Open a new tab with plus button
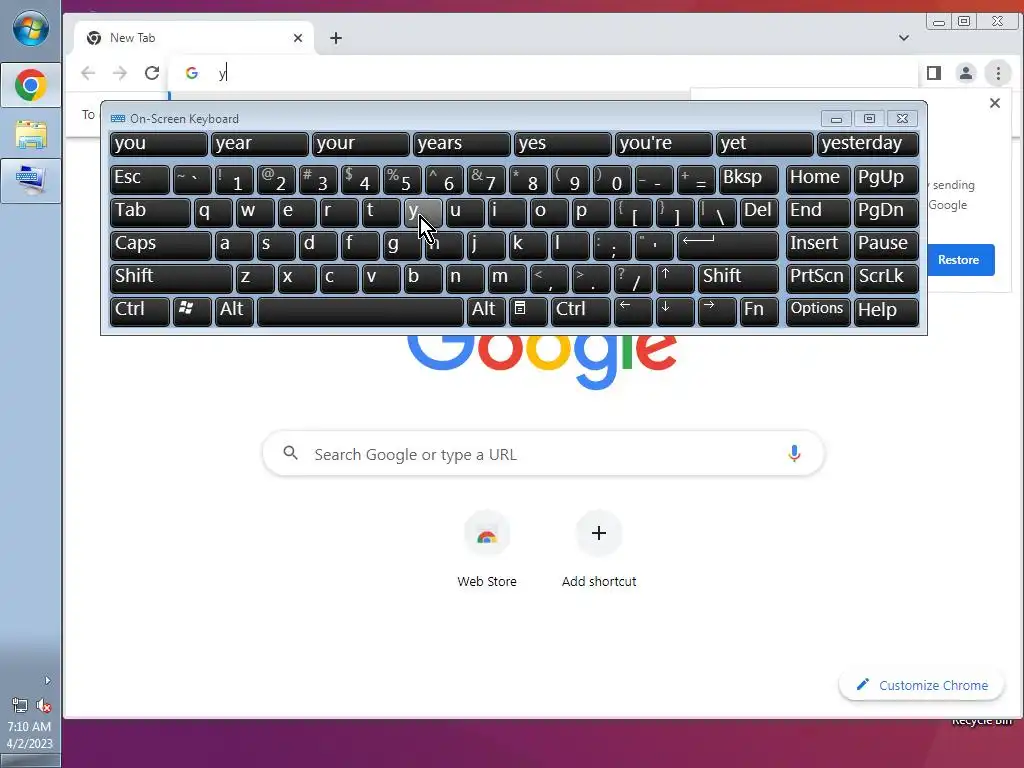The width and height of the screenshot is (1024, 768). click(x=336, y=38)
